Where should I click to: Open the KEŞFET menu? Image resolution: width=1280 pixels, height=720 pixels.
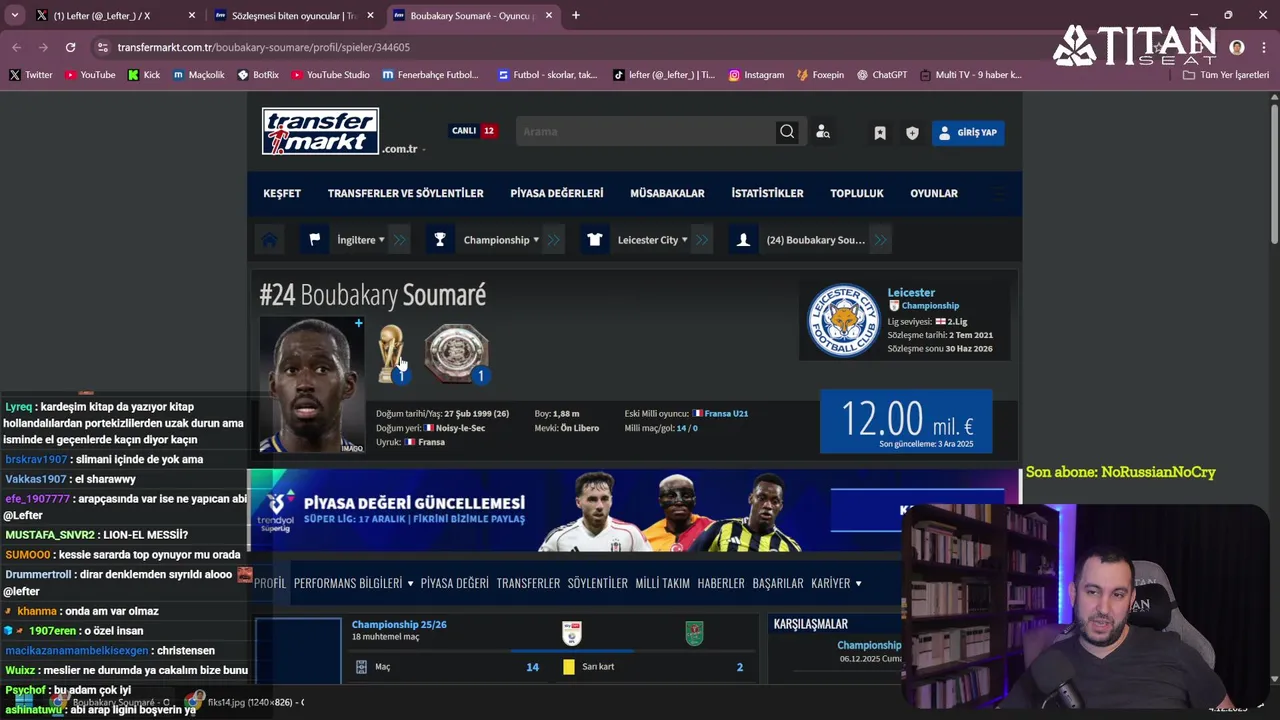pyautogui.click(x=282, y=193)
